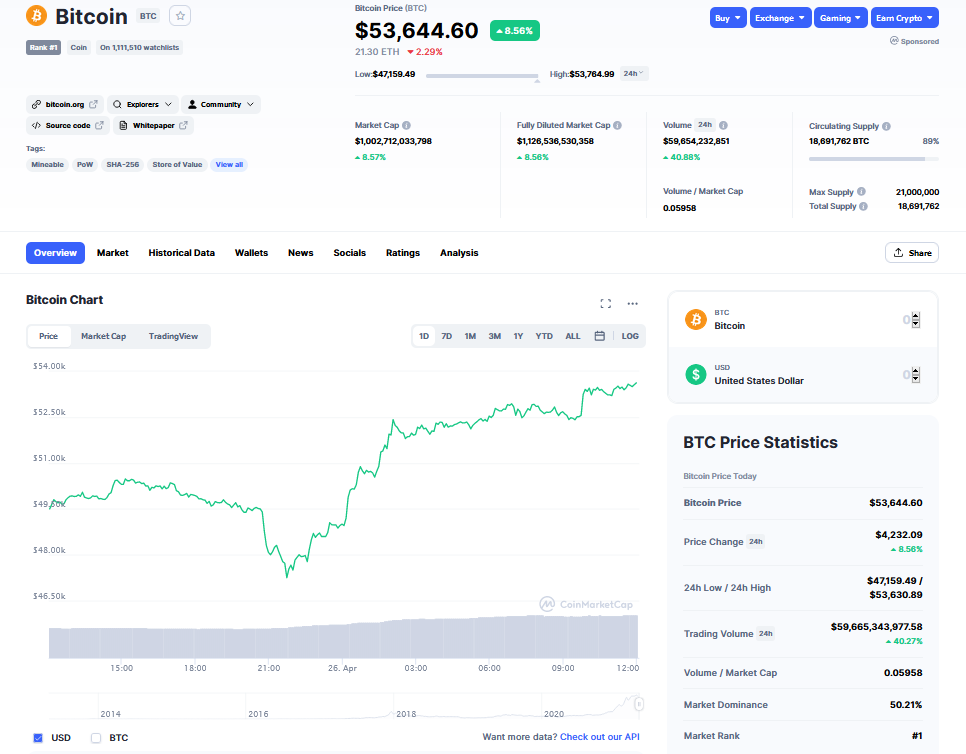Open the Whitepaper link
Screen dimensions: 966x754
tap(153, 125)
